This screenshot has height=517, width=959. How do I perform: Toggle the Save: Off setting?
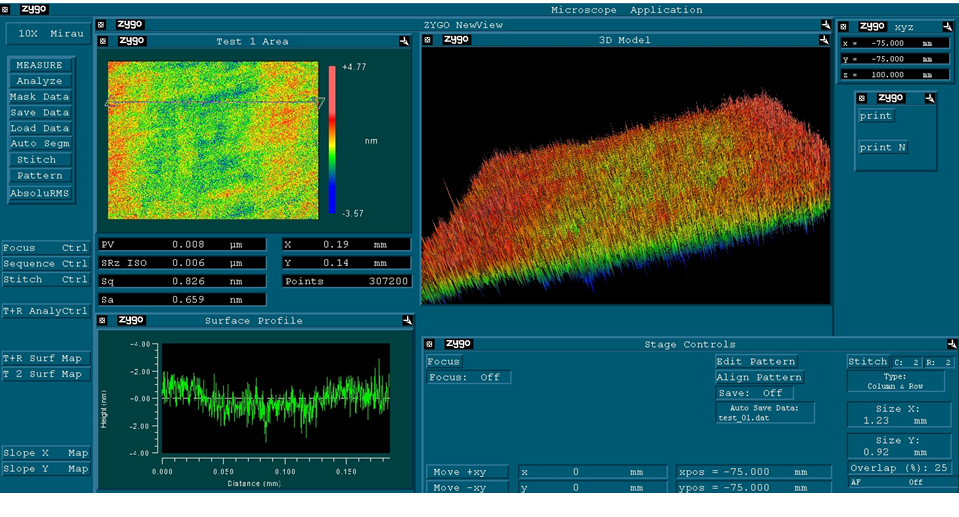(754, 393)
